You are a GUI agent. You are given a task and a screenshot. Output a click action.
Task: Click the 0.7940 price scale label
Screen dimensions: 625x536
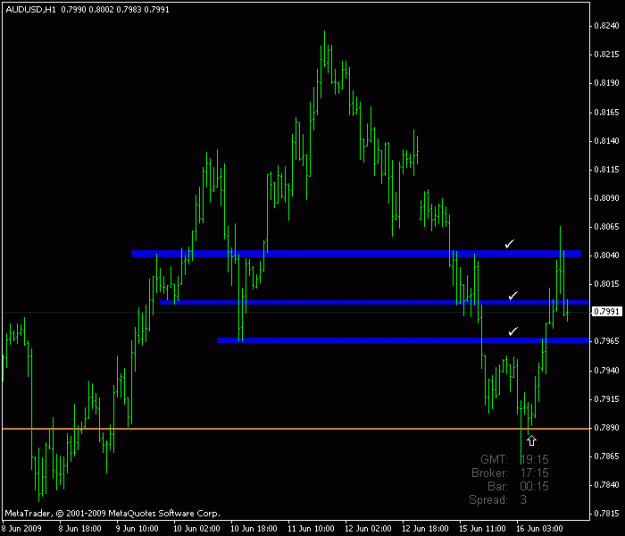(607, 370)
